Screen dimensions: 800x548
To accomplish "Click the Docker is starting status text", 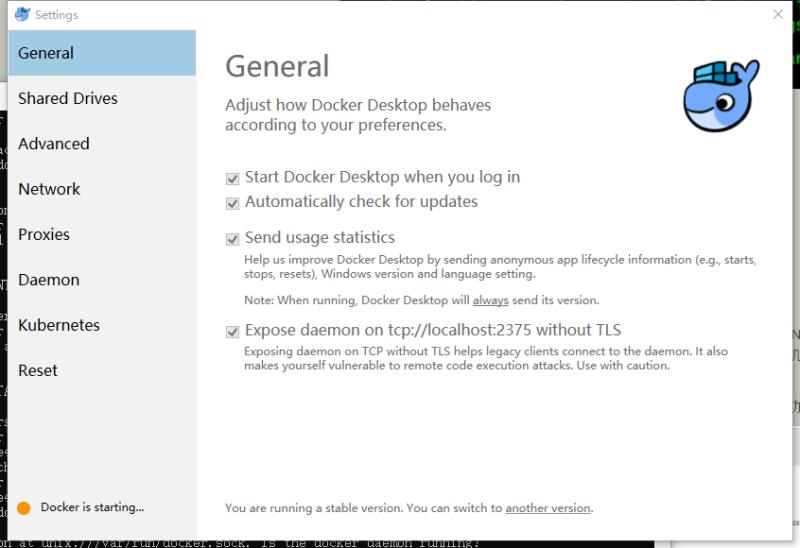I will pyautogui.click(x=92, y=507).
